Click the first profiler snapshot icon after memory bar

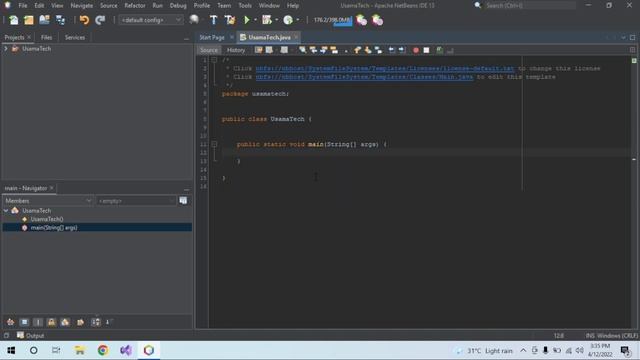coord(361,20)
